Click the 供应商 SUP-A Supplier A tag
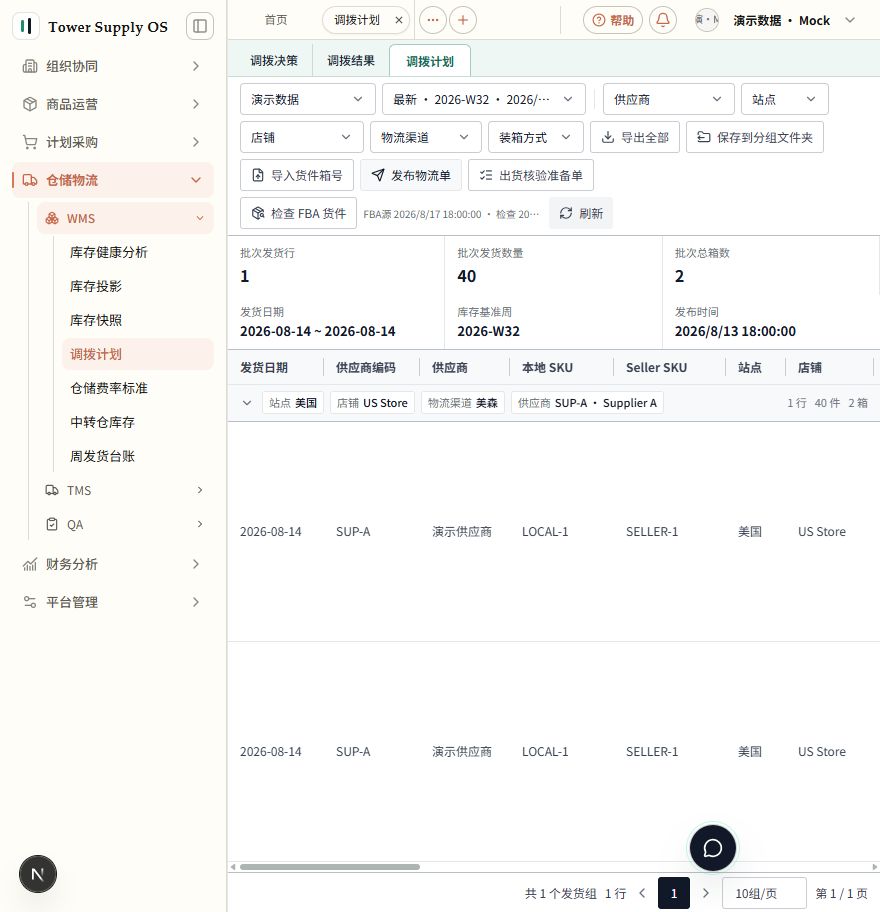Screen dimensions: 880x912 [x=587, y=402]
